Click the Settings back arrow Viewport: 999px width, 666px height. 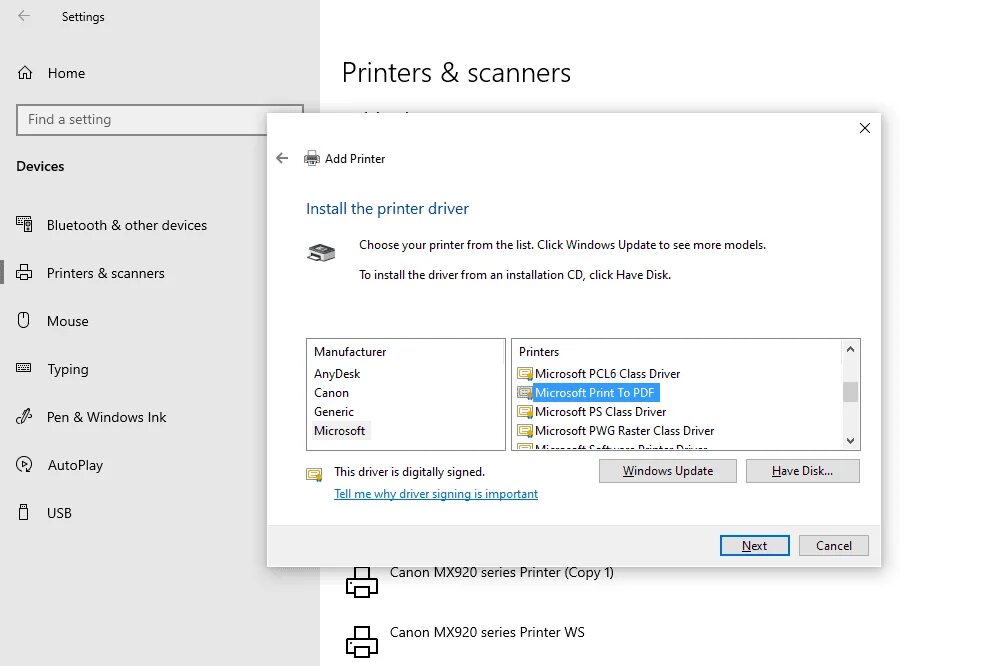pos(24,16)
